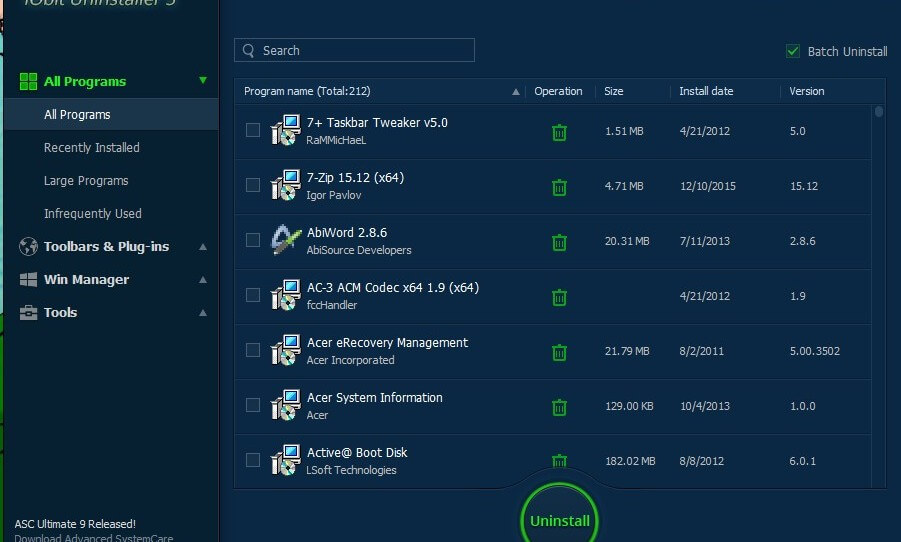
Task: Open the Toolbars & Plug-ins section
Action: pyautogui.click(x=106, y=247)
